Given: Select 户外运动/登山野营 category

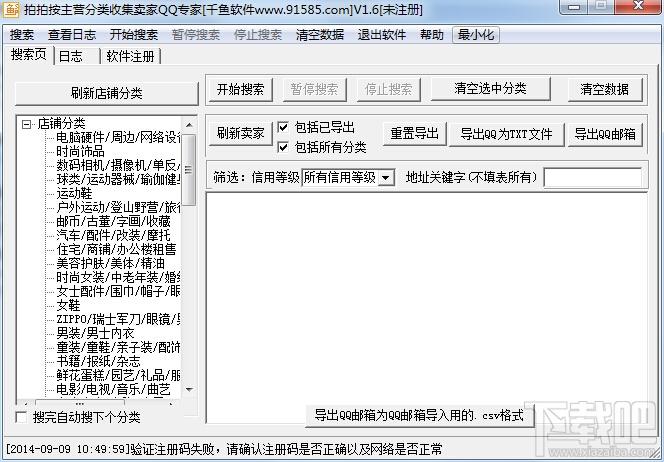Looking at the screenshot, I should coord(118,207).
